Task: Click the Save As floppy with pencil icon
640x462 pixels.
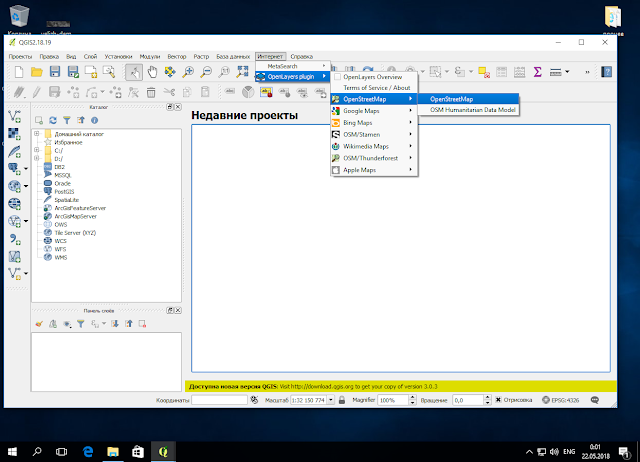Action: pyautogui.click(x=73, y=72)
